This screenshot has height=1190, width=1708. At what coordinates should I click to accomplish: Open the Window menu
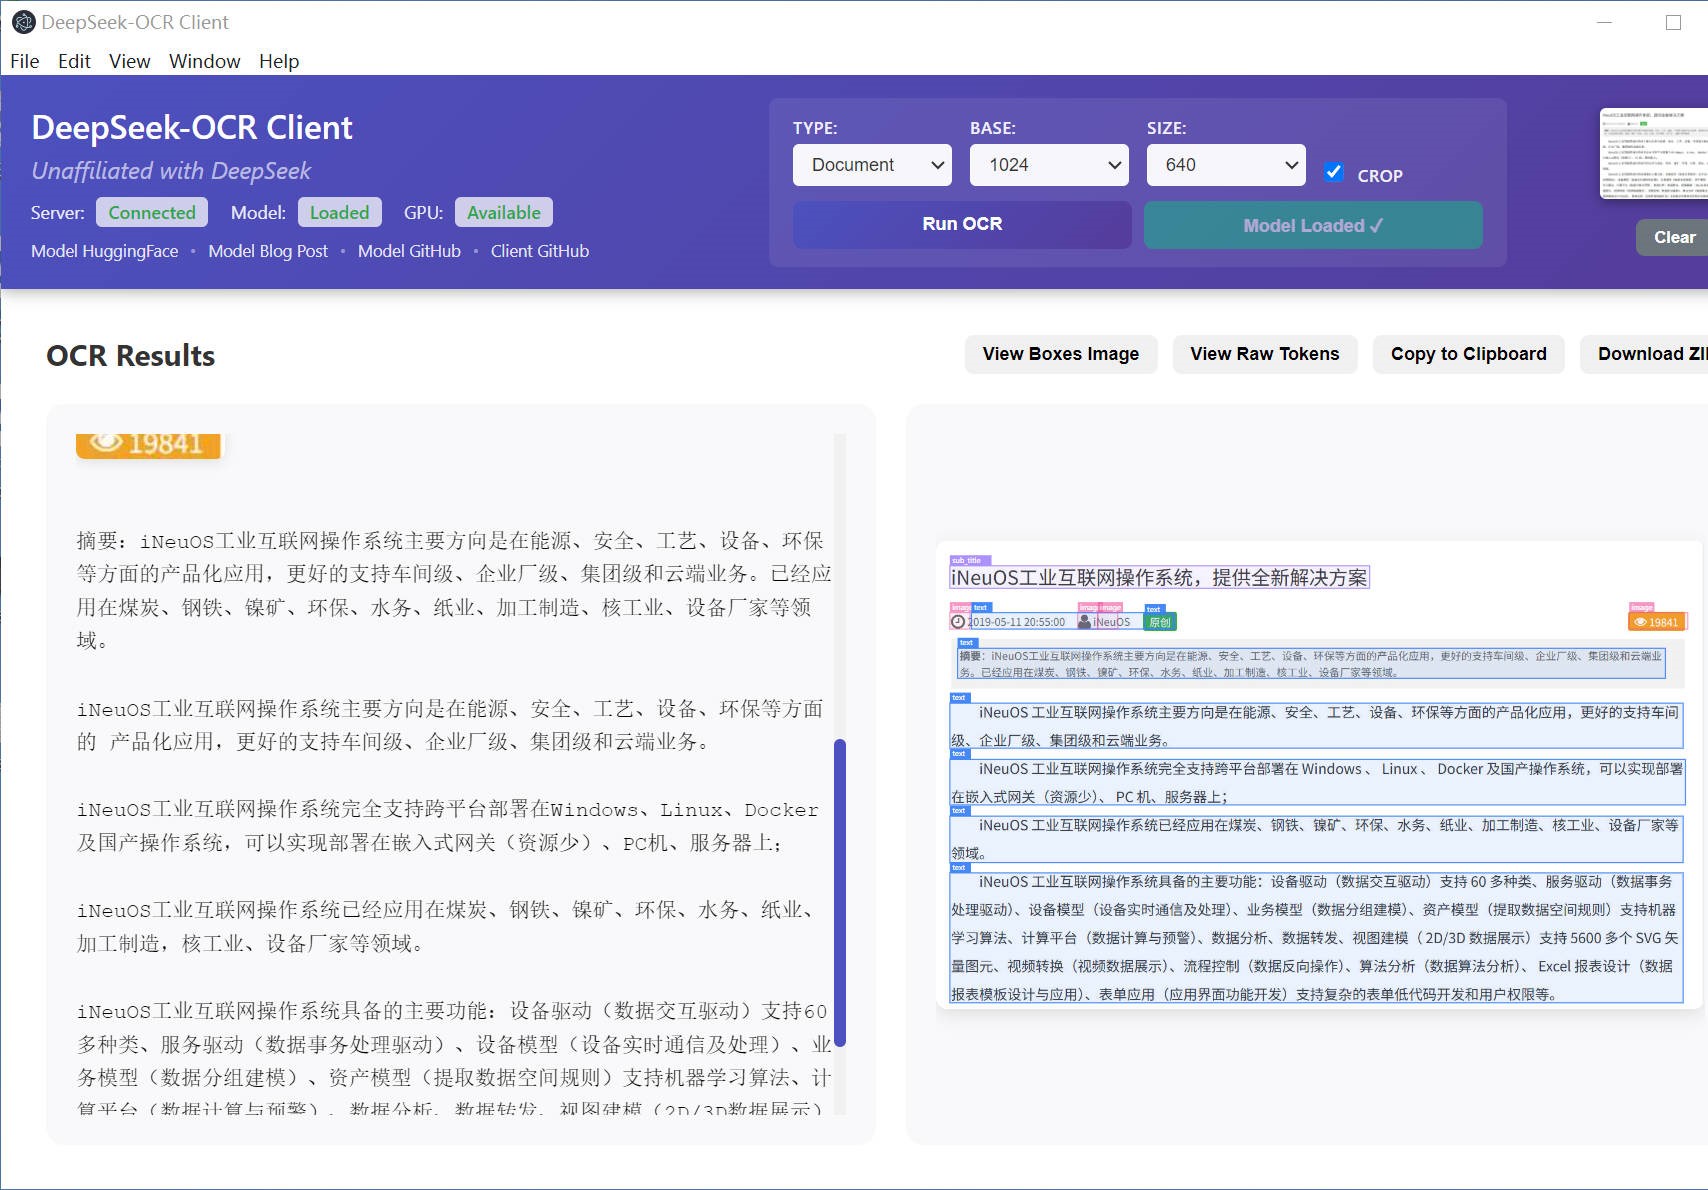[204, 61]
